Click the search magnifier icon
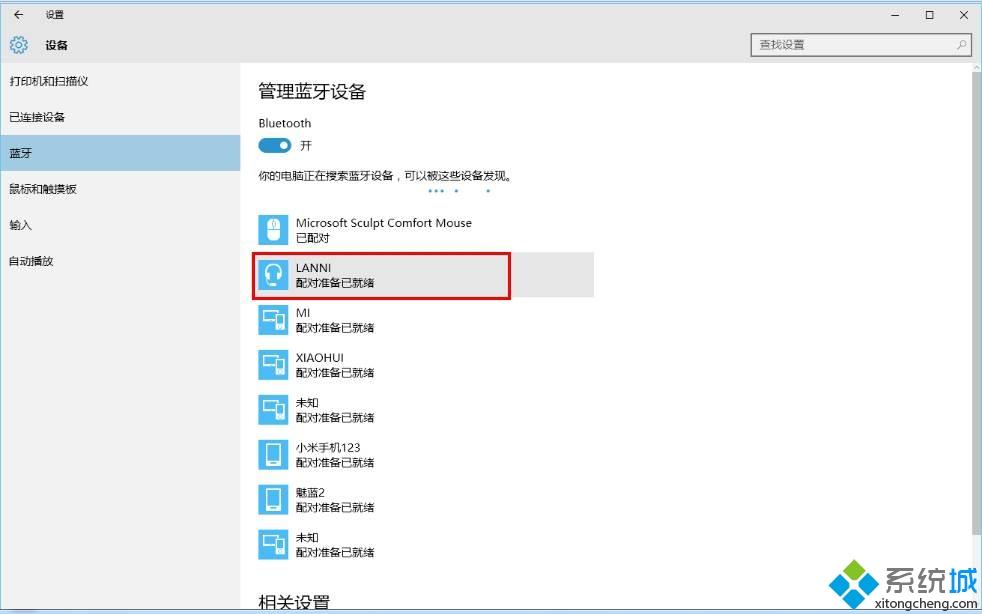This screenshot has width=982, height=614. 961,44
